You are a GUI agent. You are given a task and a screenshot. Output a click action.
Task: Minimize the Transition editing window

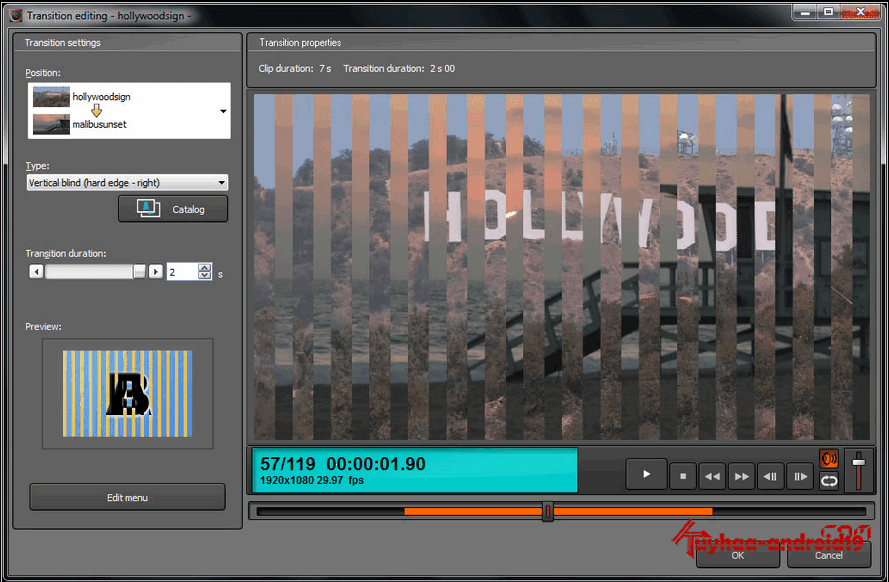click(x=805, y=12)
